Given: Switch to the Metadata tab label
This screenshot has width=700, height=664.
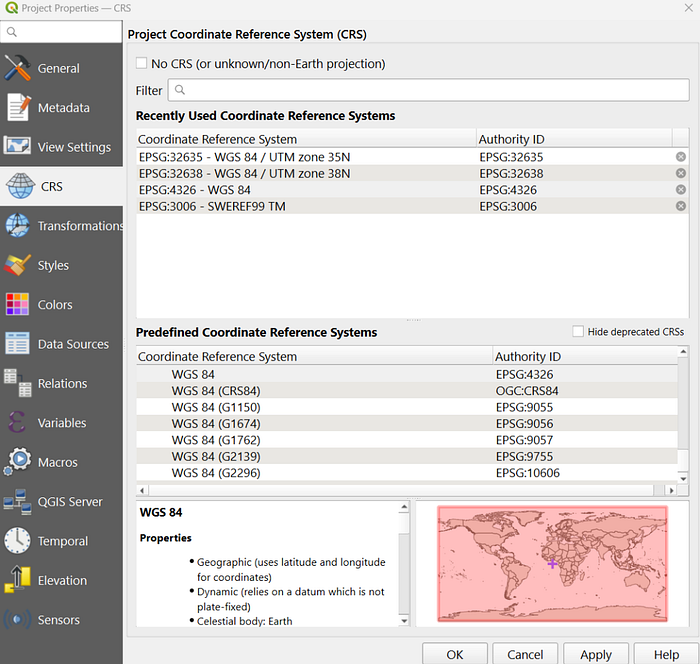Looking at the screenshot, I should coord(64,108).
